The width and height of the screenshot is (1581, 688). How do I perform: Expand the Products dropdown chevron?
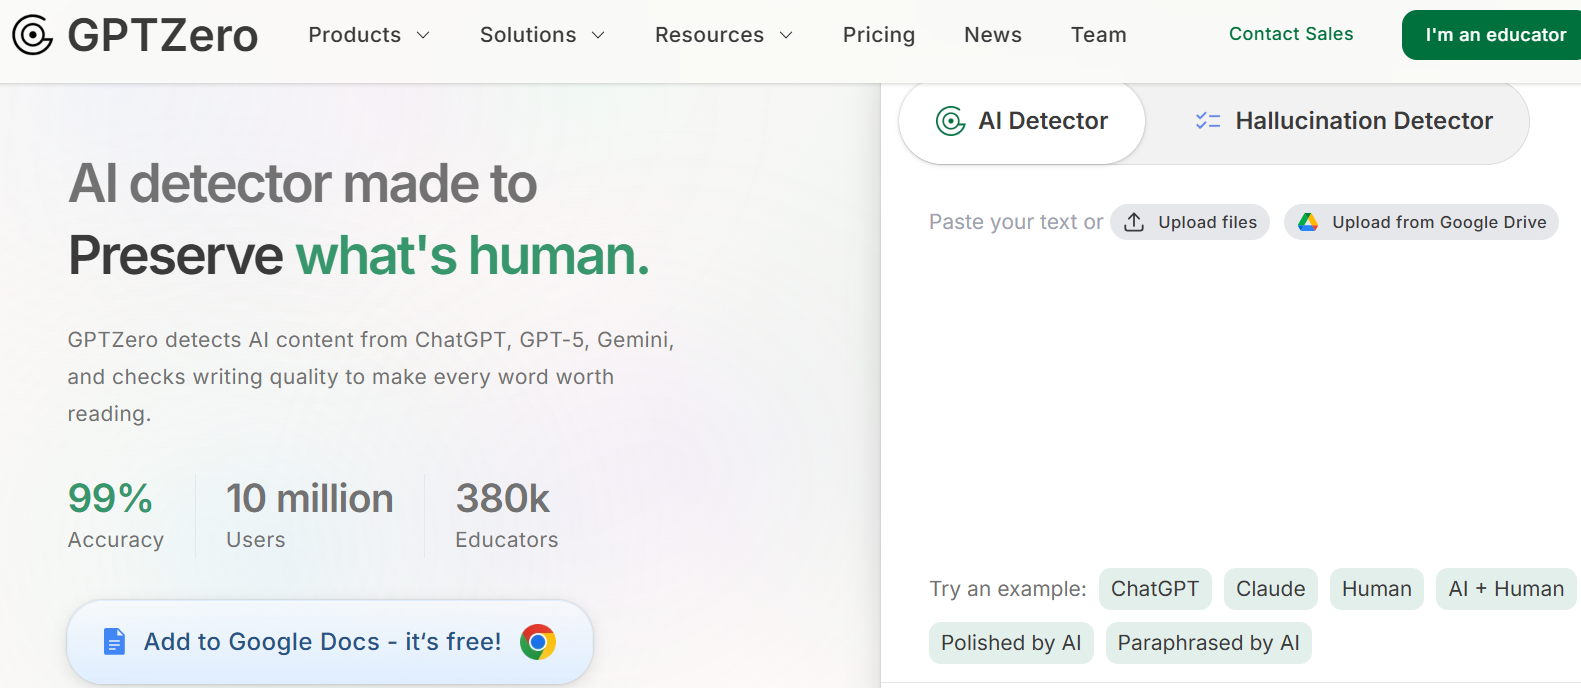coord(423,35)
